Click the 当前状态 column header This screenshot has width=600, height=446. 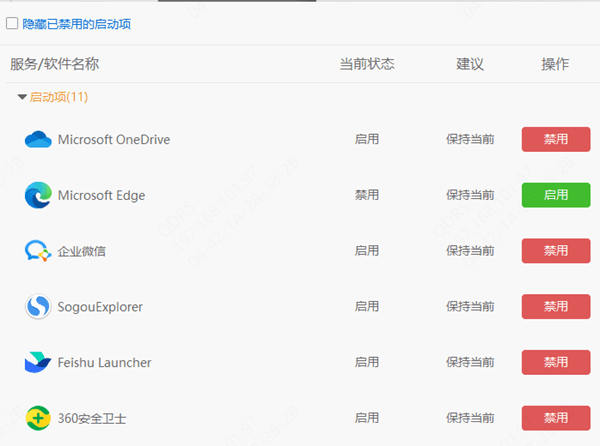pos(367,64)
